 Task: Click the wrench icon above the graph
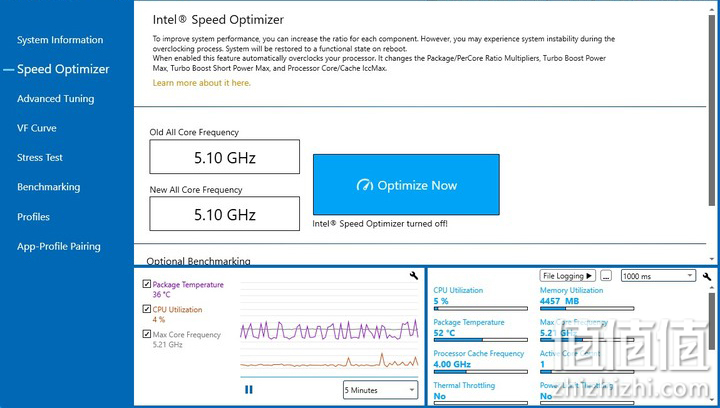413,275
